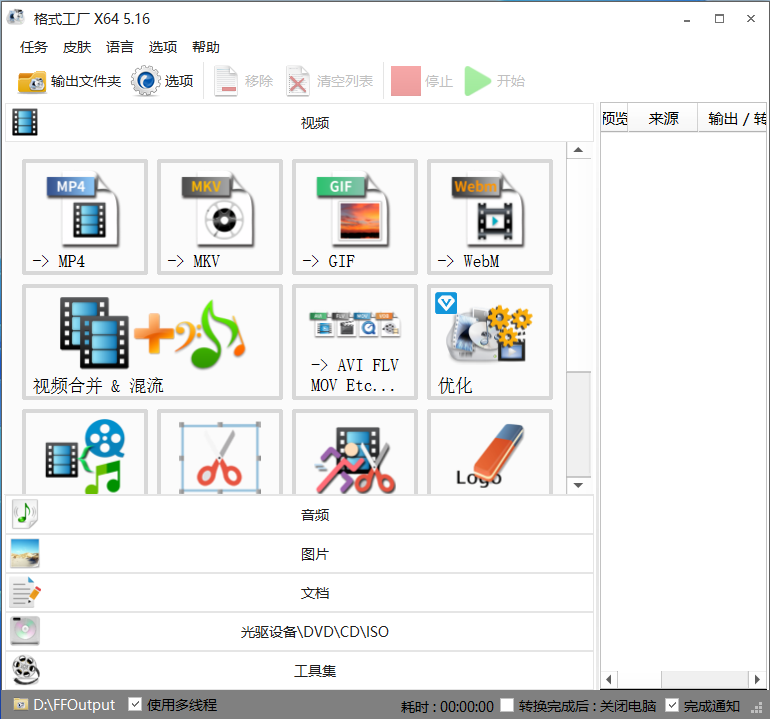Open 视频合并 & 混流 tool
The image size is (770, 719).
[152, 342]
